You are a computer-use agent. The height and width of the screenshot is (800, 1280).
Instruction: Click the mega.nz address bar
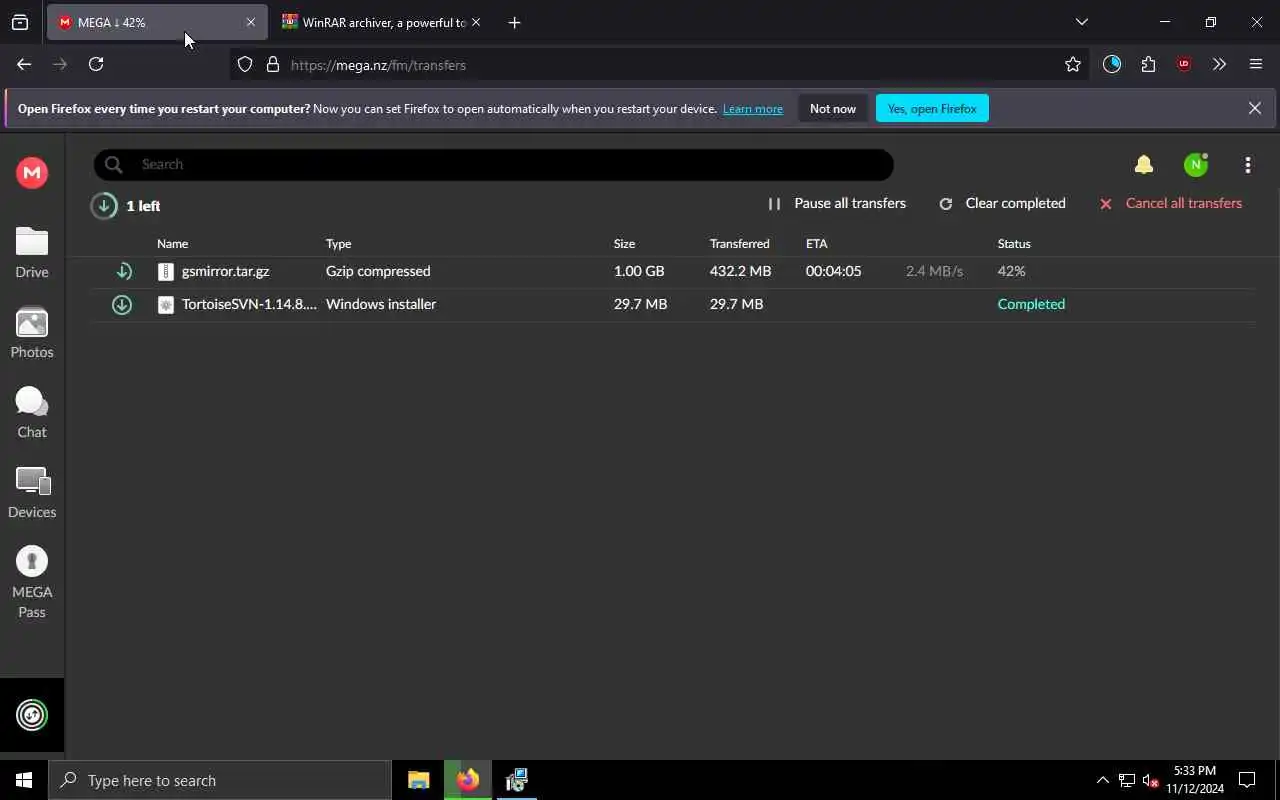pyautogui.click(x=660, y=65)
